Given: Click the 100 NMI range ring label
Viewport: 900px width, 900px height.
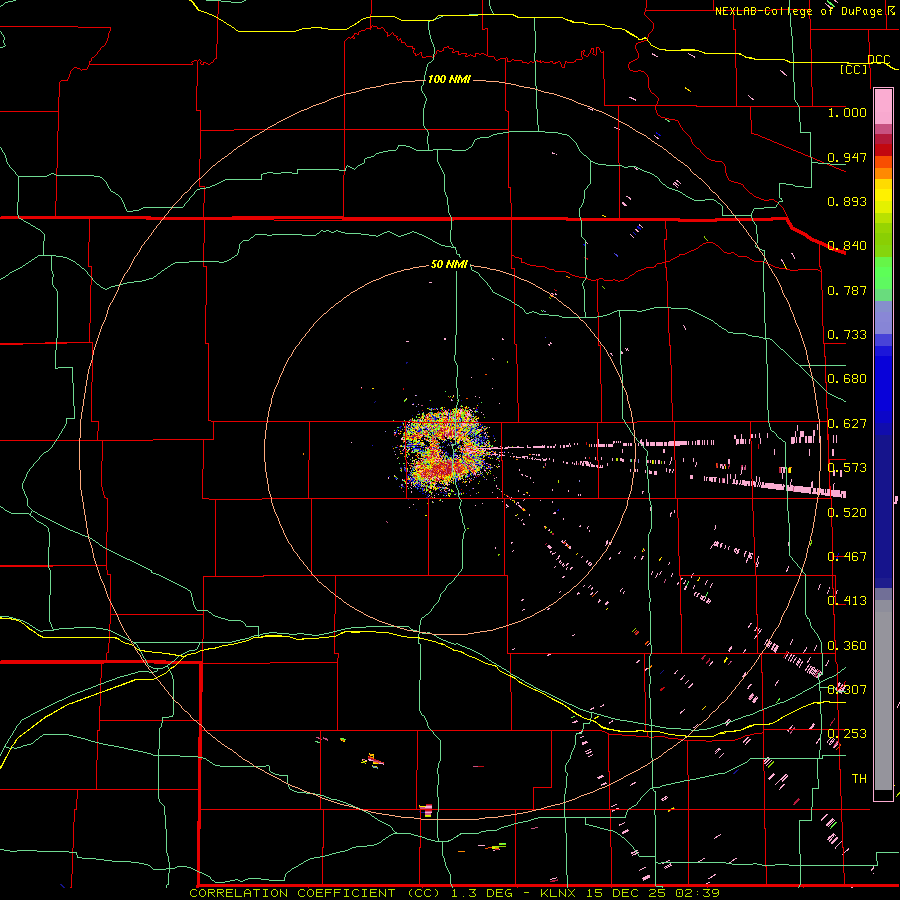Looking at the screenshot, I should coord(449,79).
